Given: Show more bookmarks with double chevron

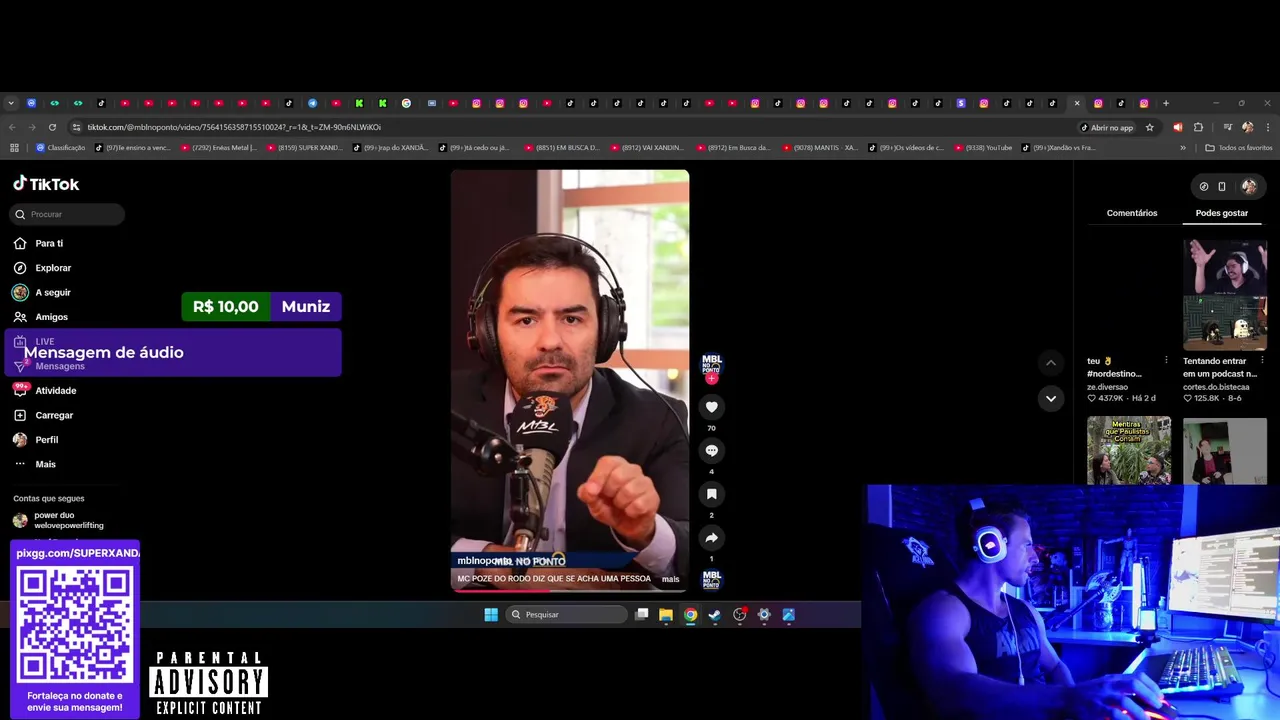Looking at the screenshot, I should [x=1183, y=148].
